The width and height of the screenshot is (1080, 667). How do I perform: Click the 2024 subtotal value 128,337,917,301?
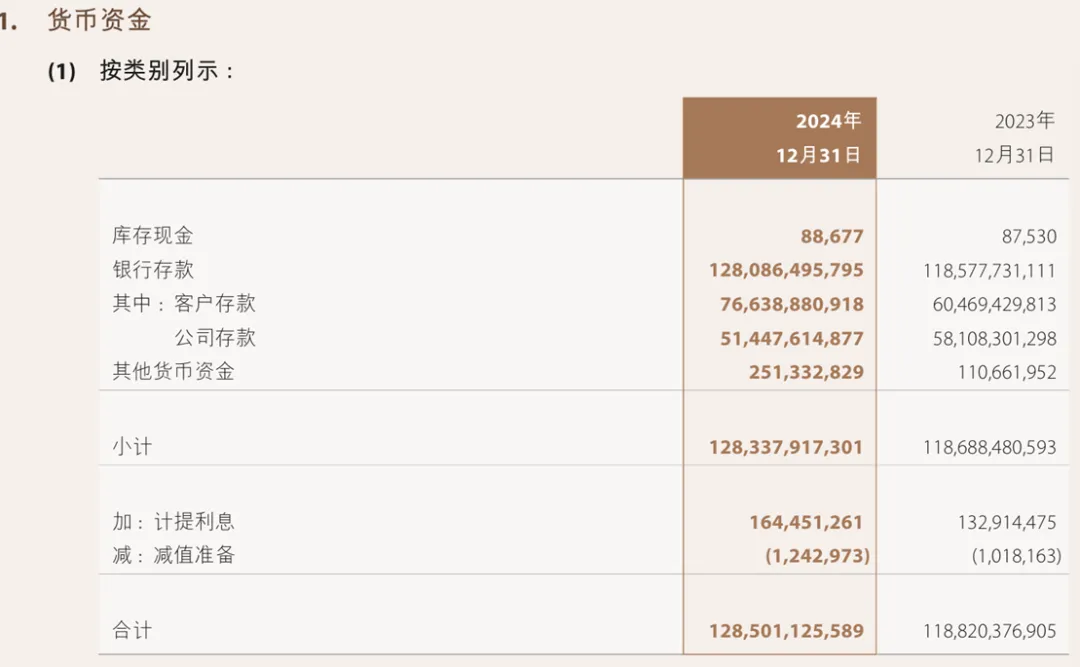coord(786,448)
